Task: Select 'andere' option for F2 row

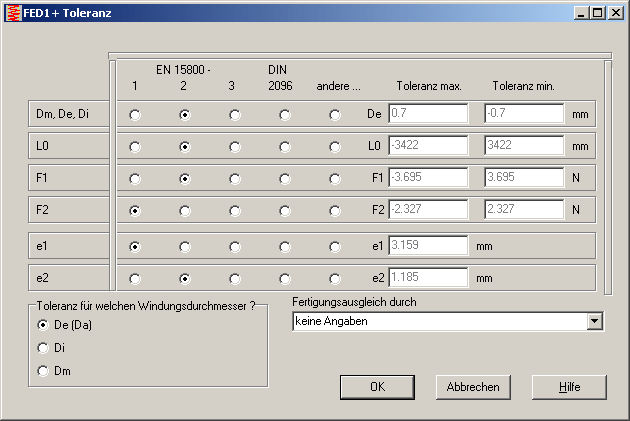Action: [x=335, y=211]
